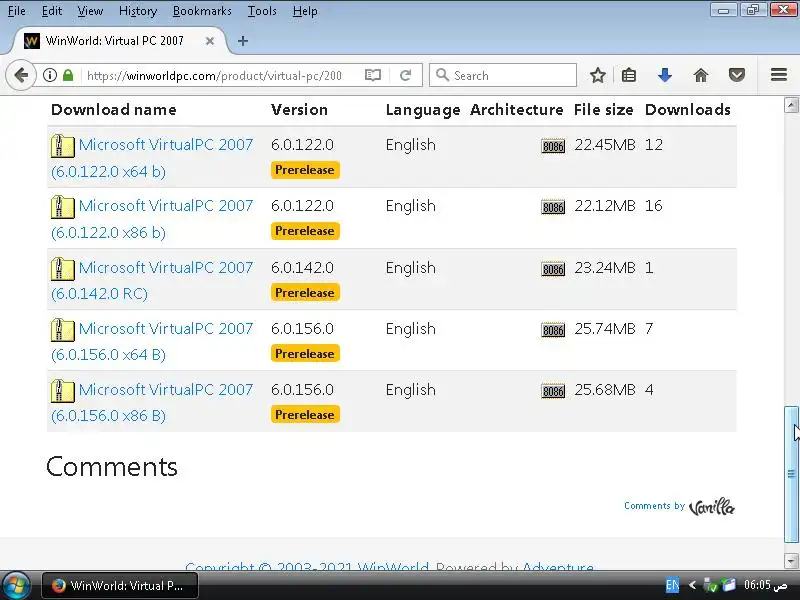Viewport: 800px width, 600px height.
Task: Open the History menu
Action: click(138, 11)
